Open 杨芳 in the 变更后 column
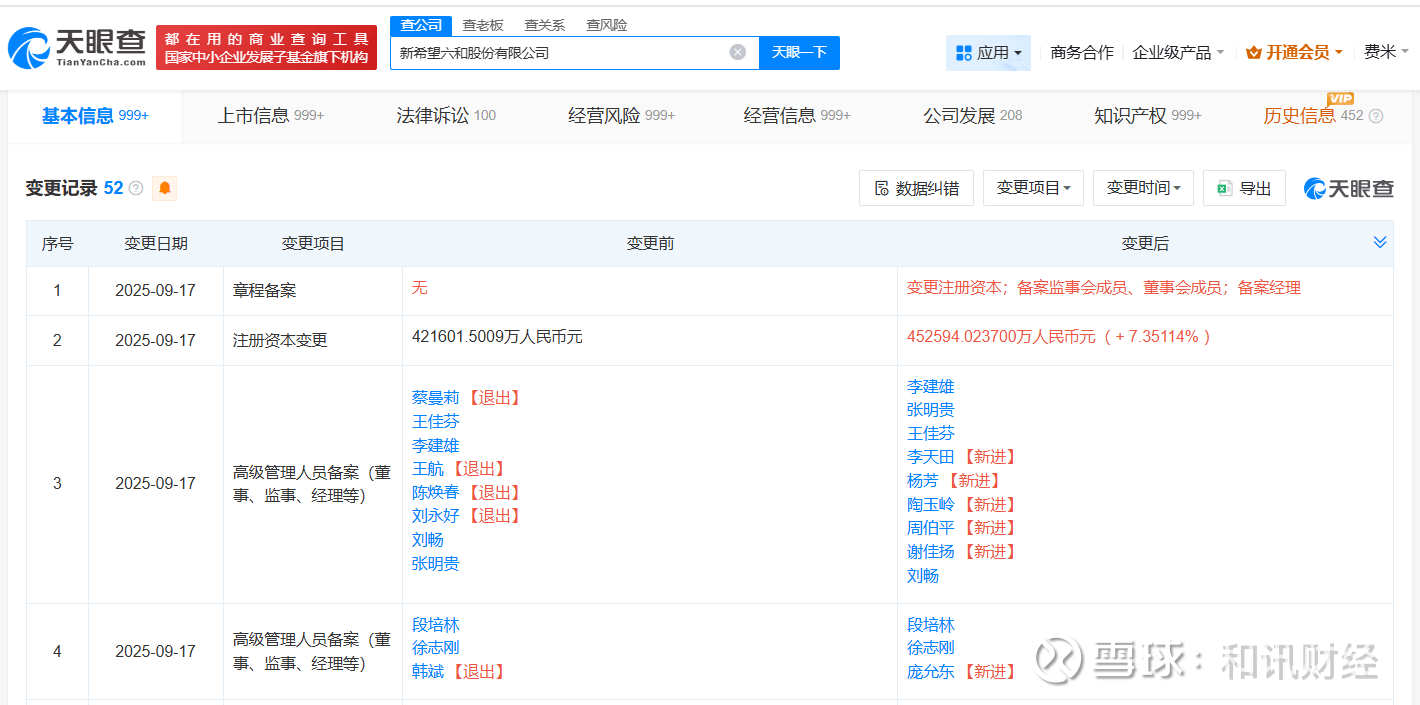This screenshot has width=1420, height=705. [x=923, y=480]
